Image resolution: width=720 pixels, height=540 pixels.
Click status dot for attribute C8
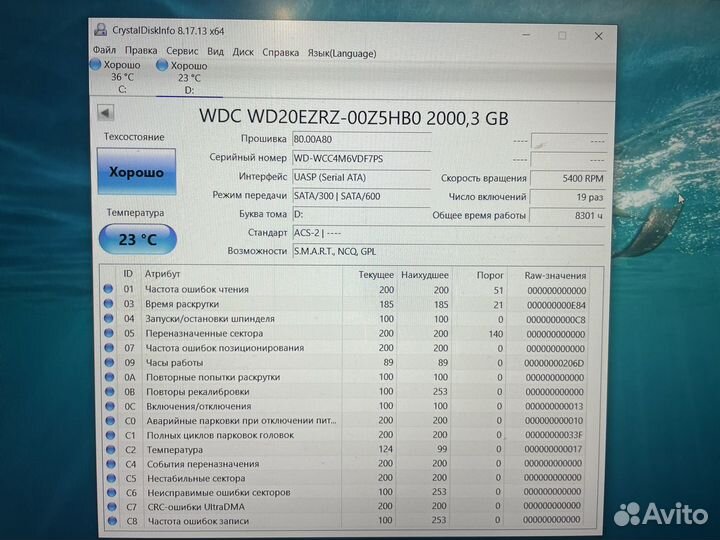(112, 521)
